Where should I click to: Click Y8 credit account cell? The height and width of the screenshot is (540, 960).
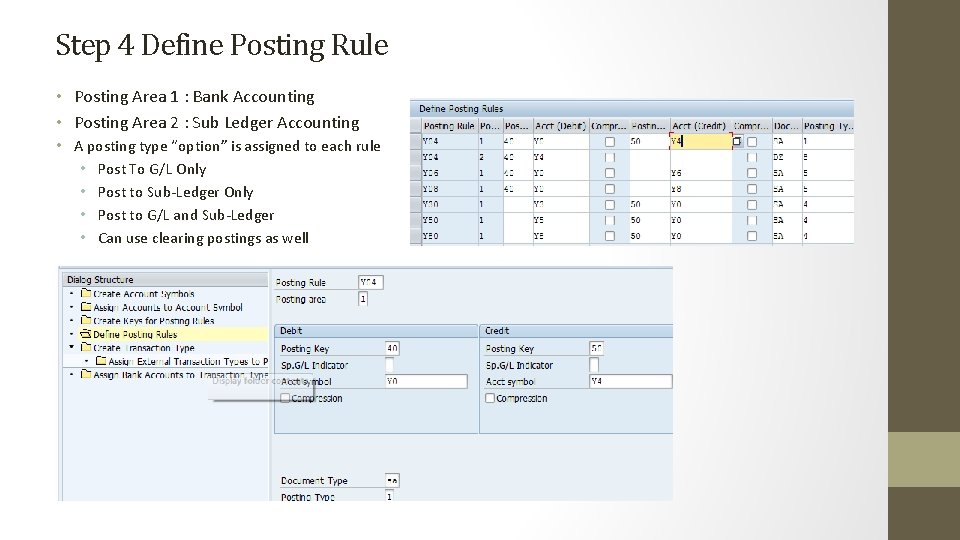click(700, 189)
